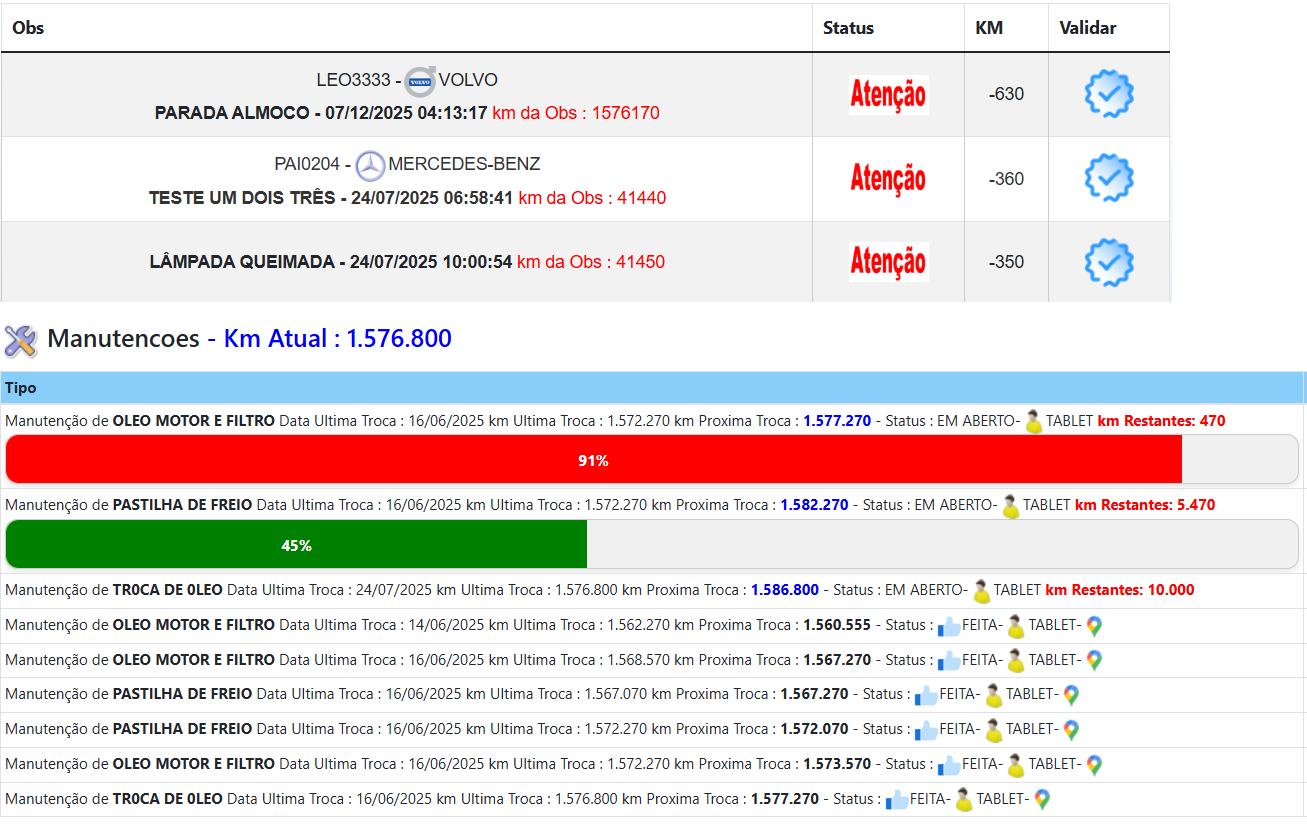1307x825 pixels.
Task: Click the Mercedes-Benz star logo
Action: [370, 165]
